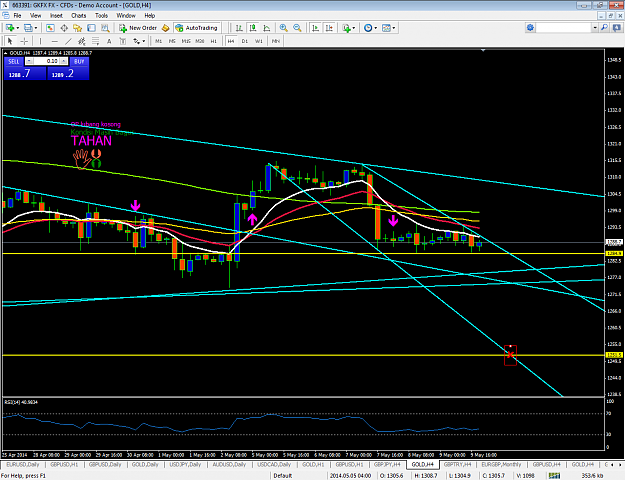The image size is (625, 480).
Task: Click the search magnifier icon
Action: click(x=604, y=28)
